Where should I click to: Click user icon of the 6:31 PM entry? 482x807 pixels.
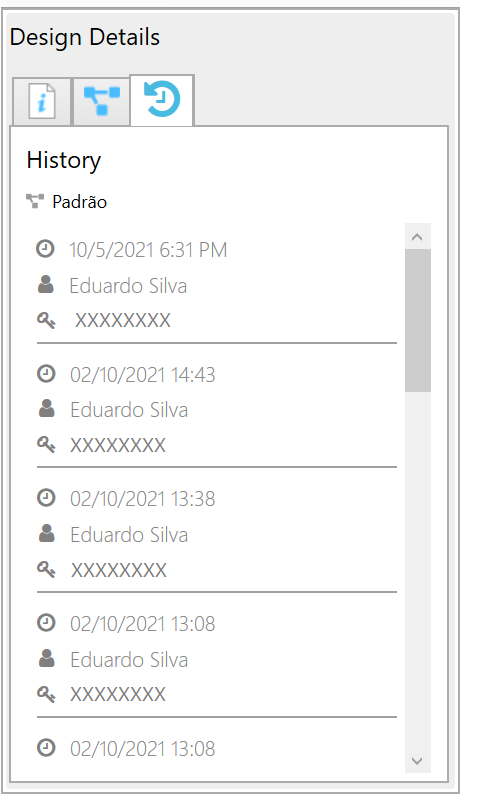point(46,285)
